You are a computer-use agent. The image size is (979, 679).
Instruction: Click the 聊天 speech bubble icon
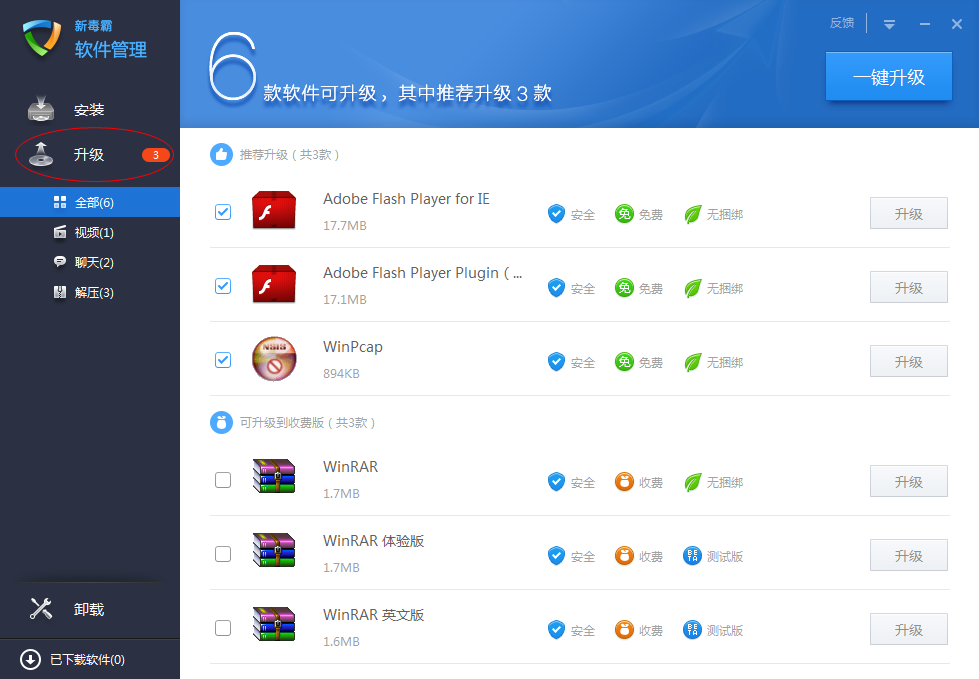[60, 262]
